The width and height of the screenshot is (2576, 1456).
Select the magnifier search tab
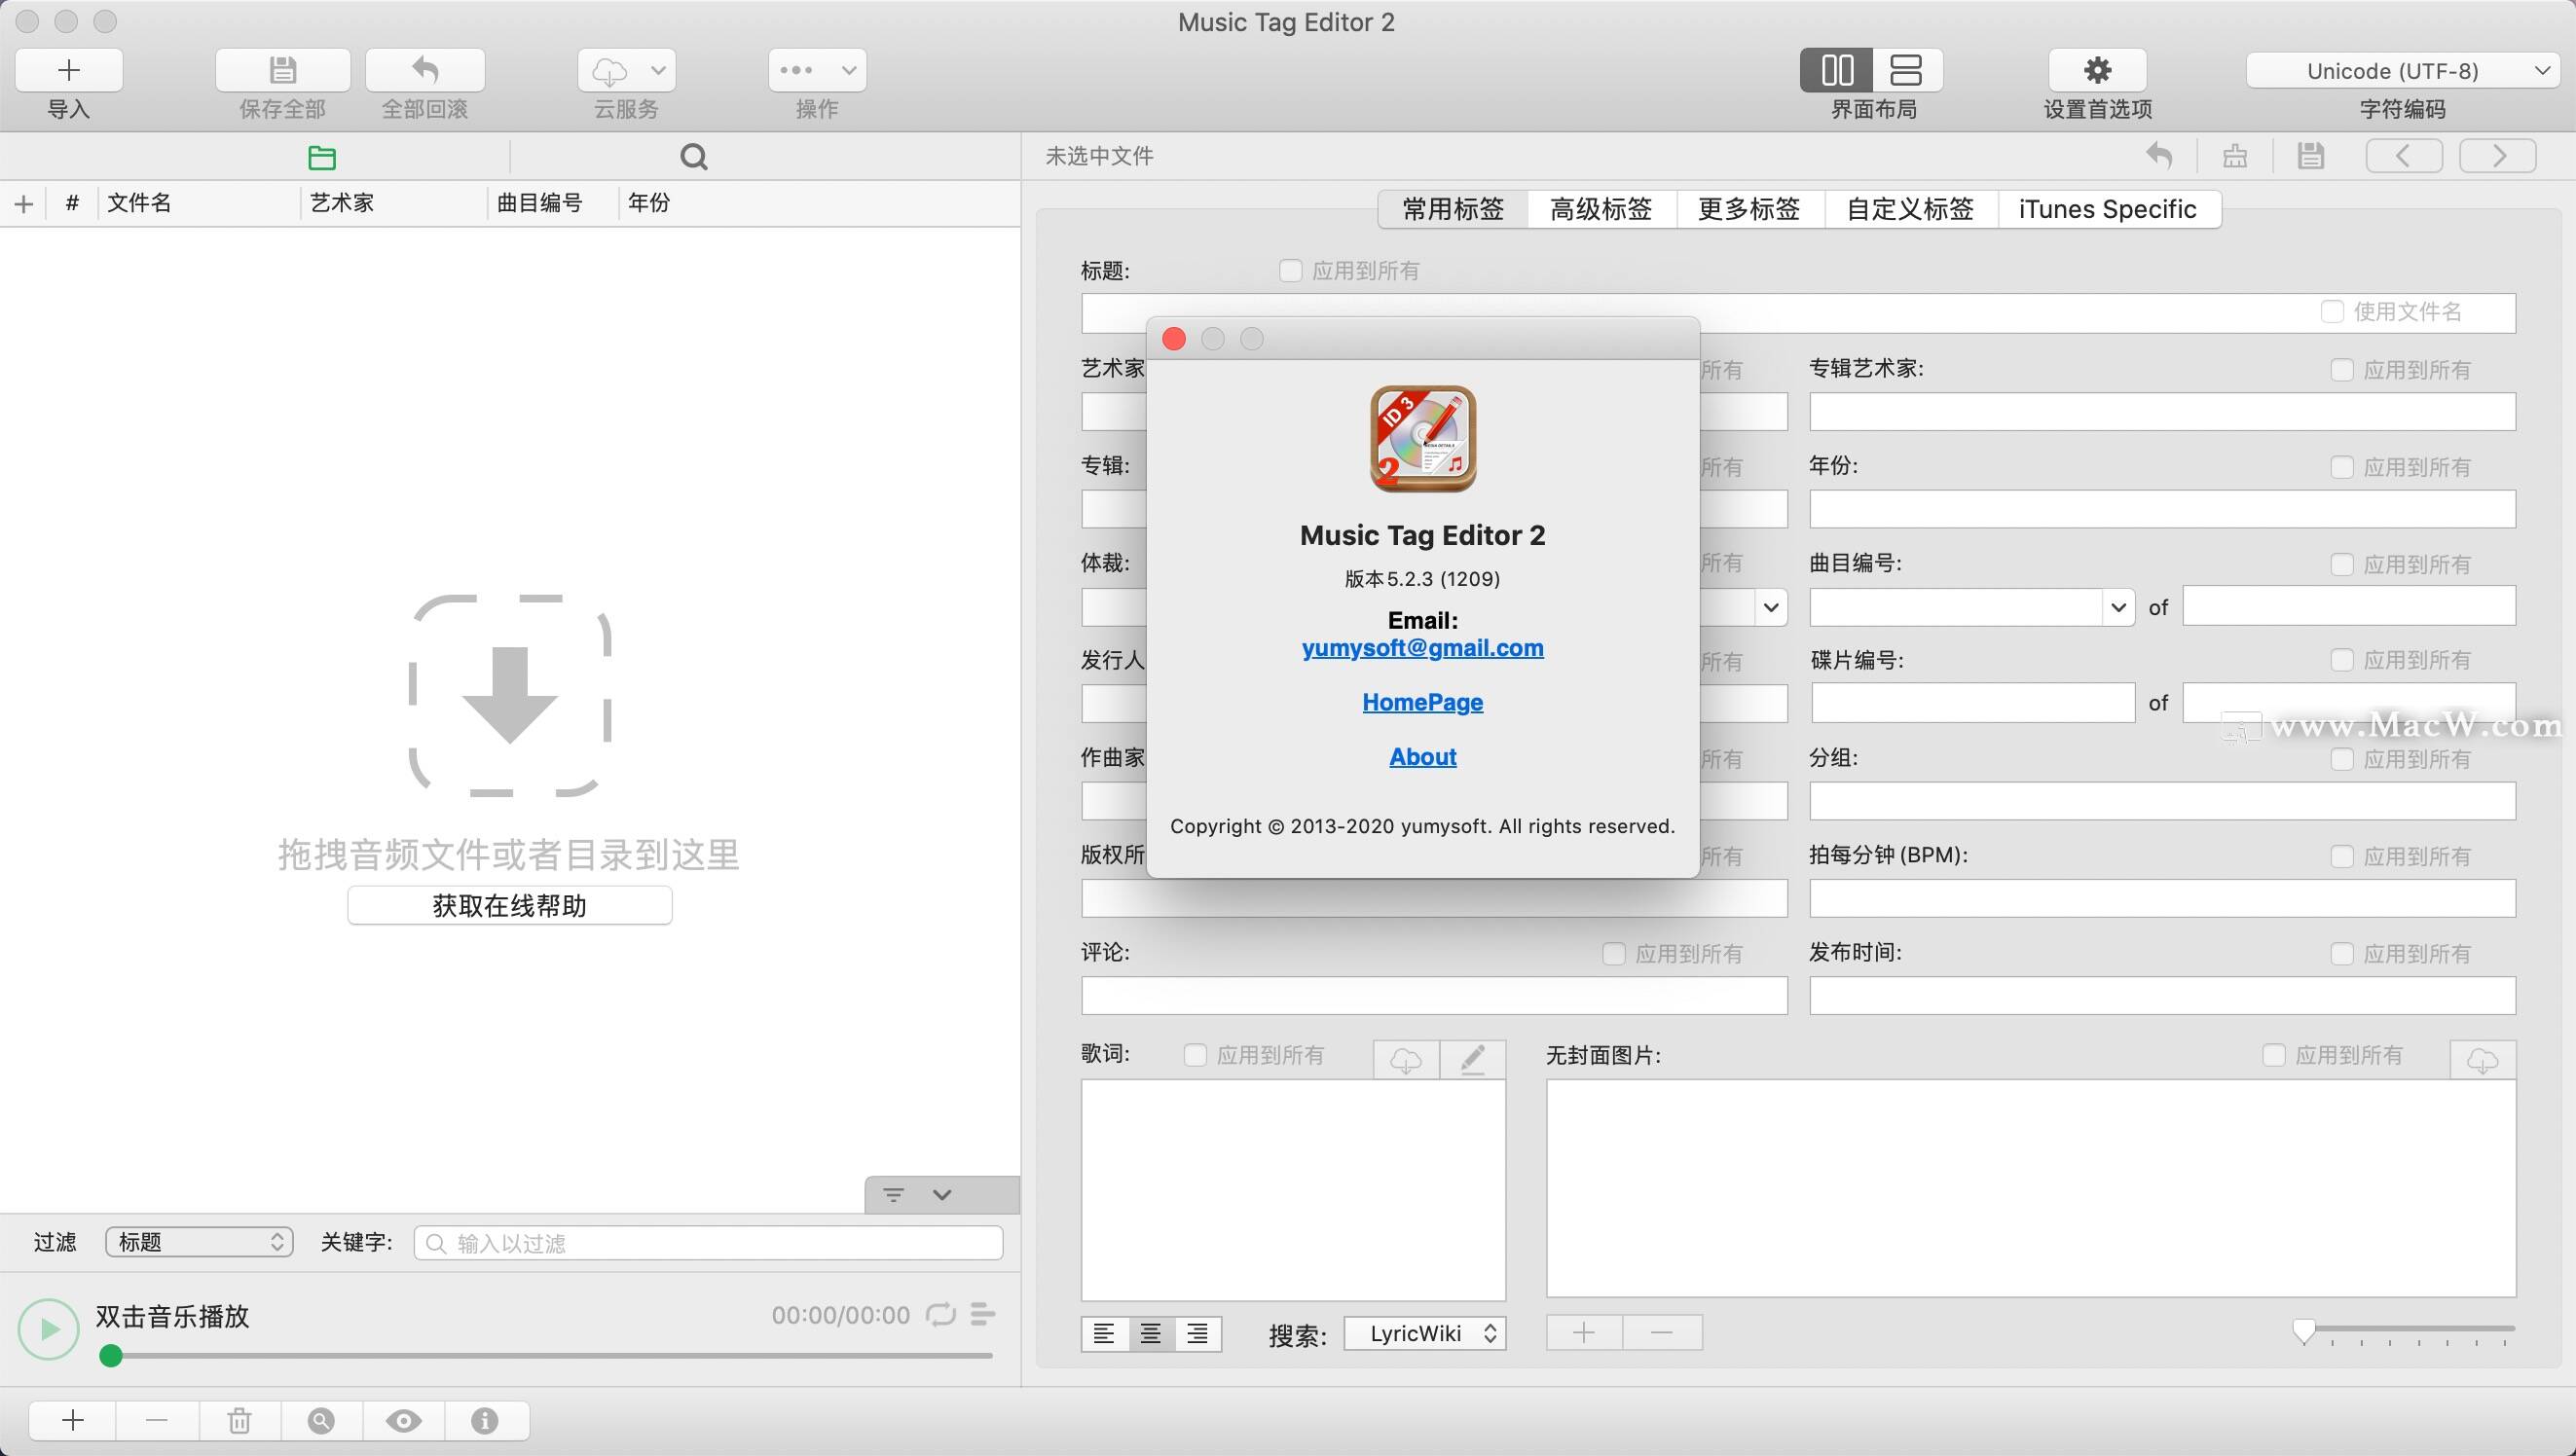click(693, 157)
